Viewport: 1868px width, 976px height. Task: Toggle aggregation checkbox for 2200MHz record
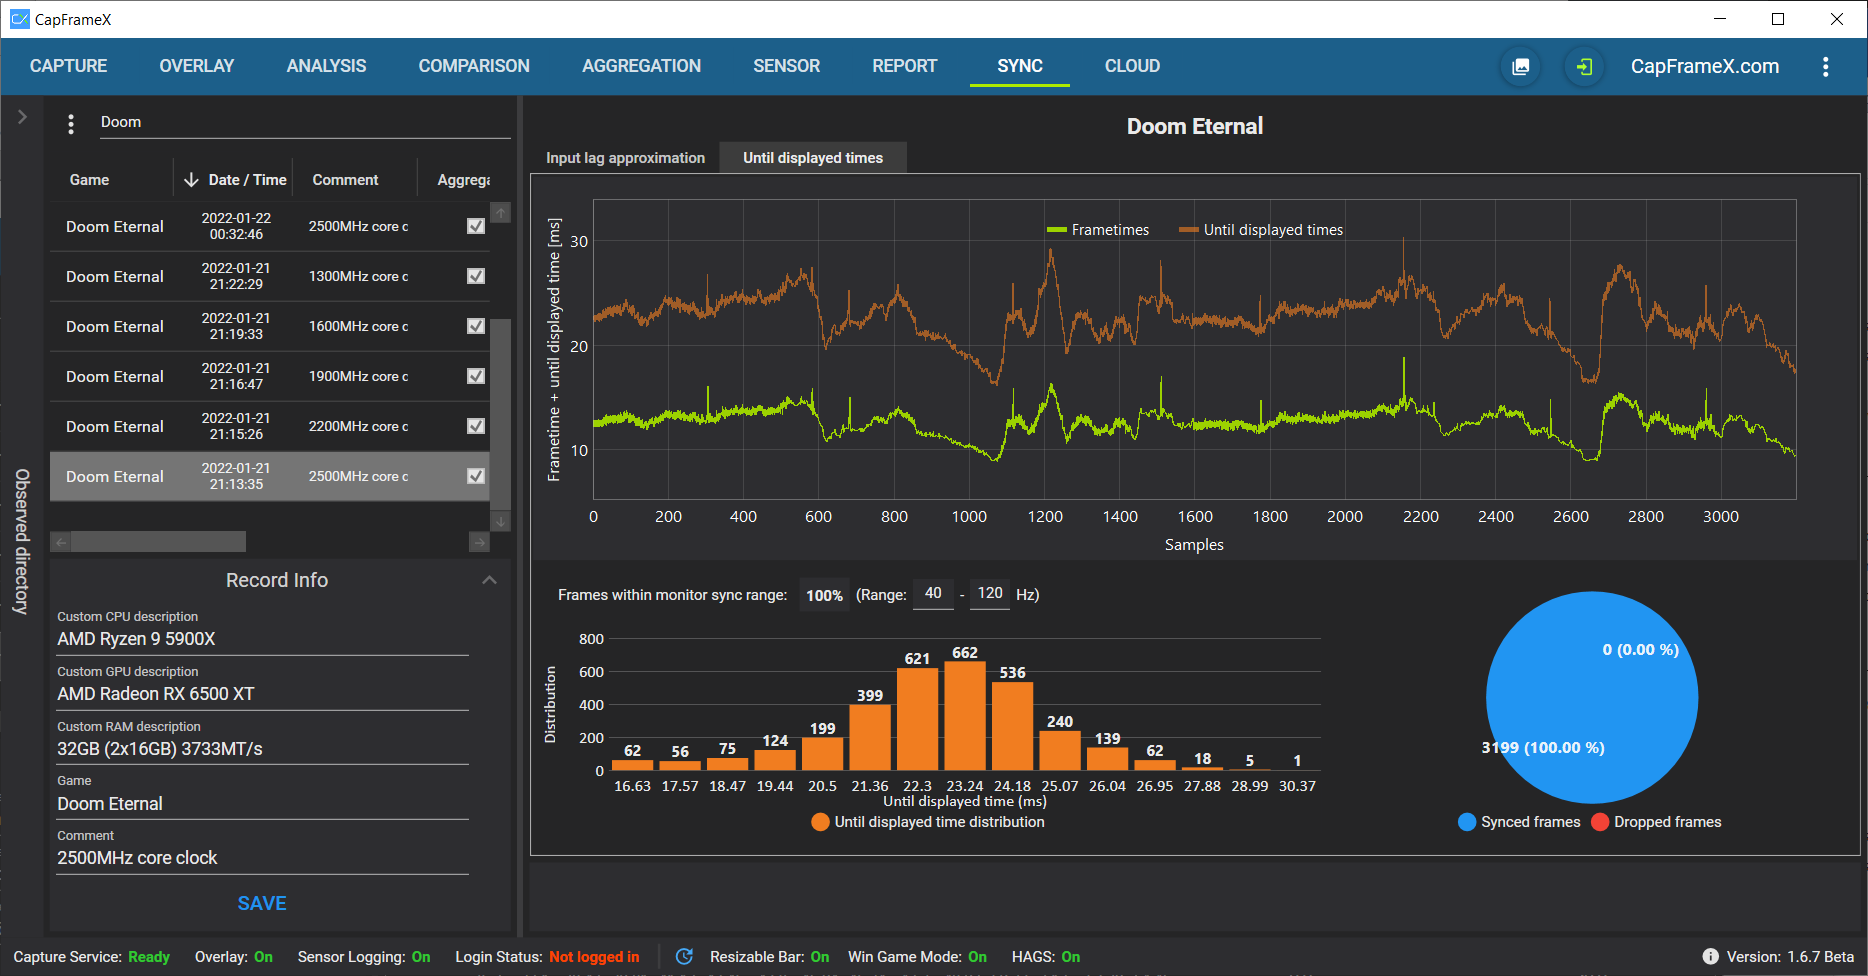476,426
